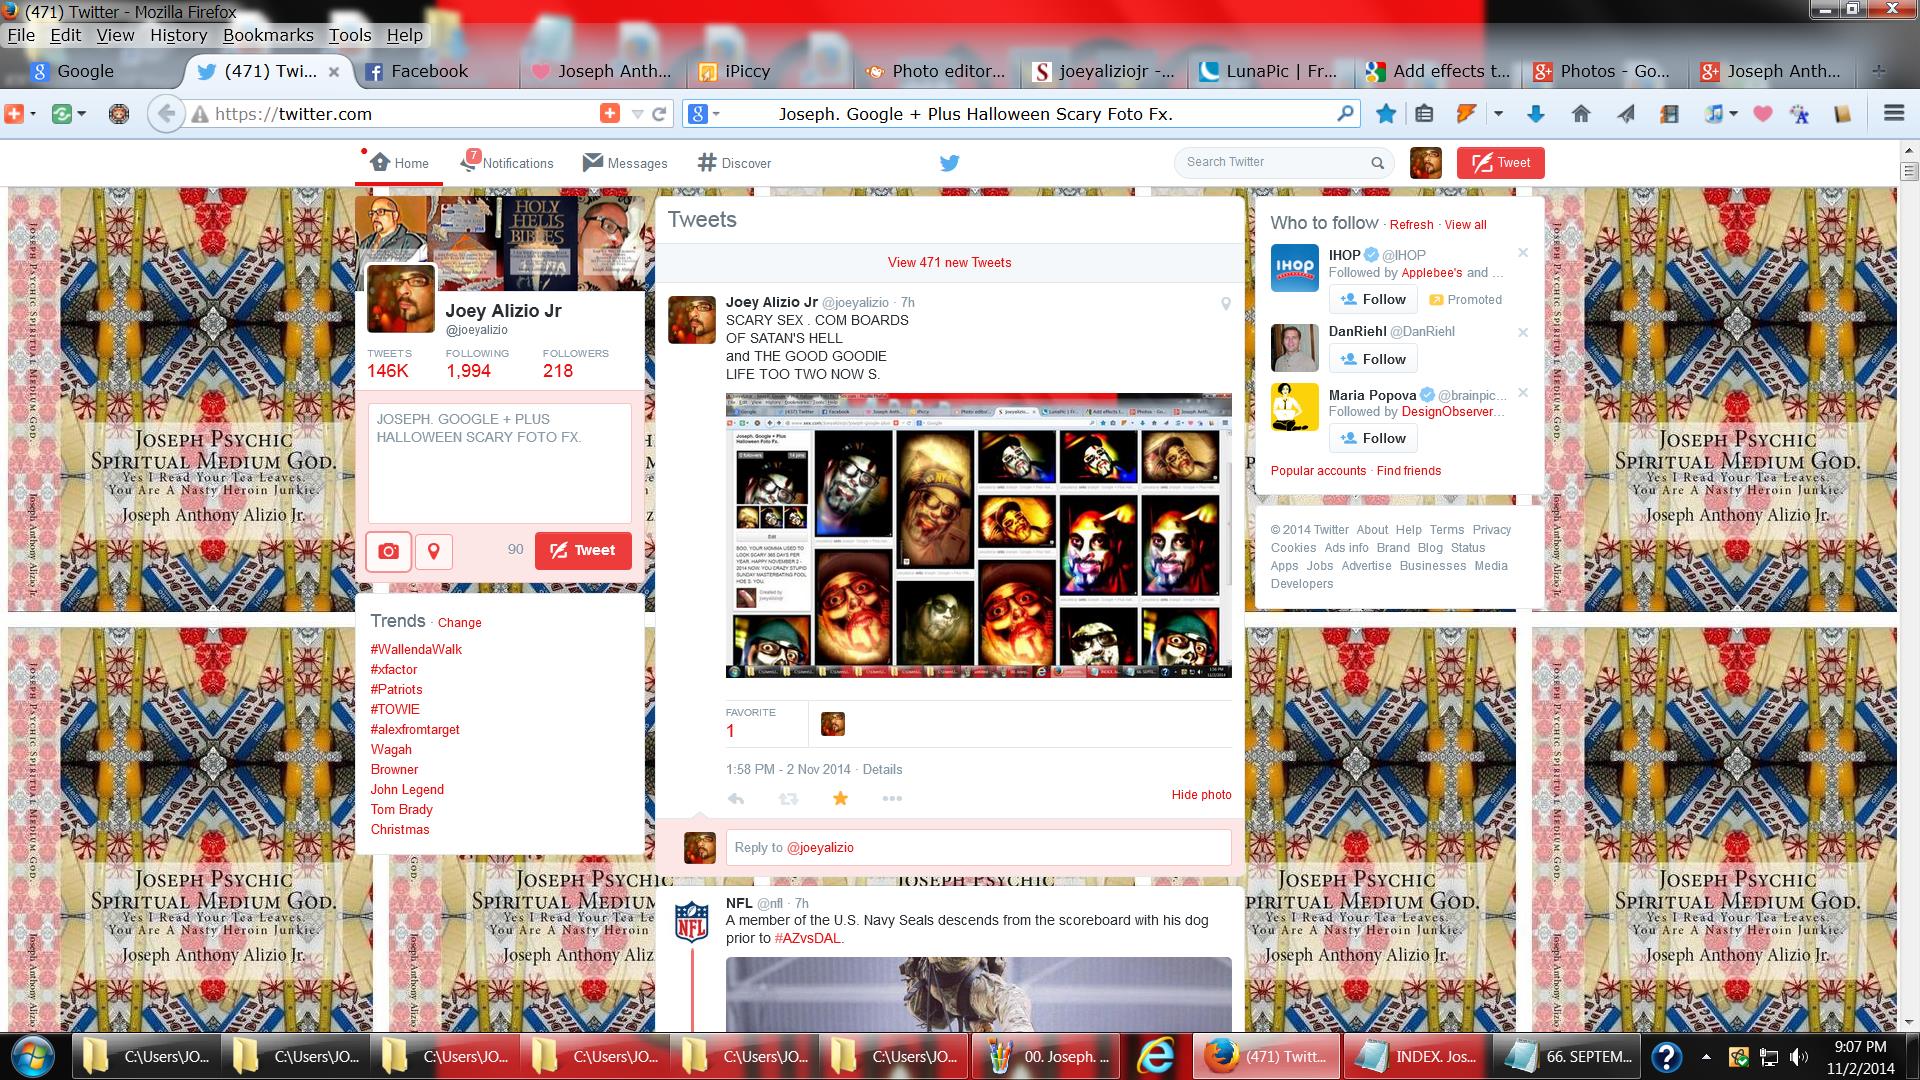1920x1080 pixels.
Task: Click the embedded tweet photo collage
Action: [978, 536]
